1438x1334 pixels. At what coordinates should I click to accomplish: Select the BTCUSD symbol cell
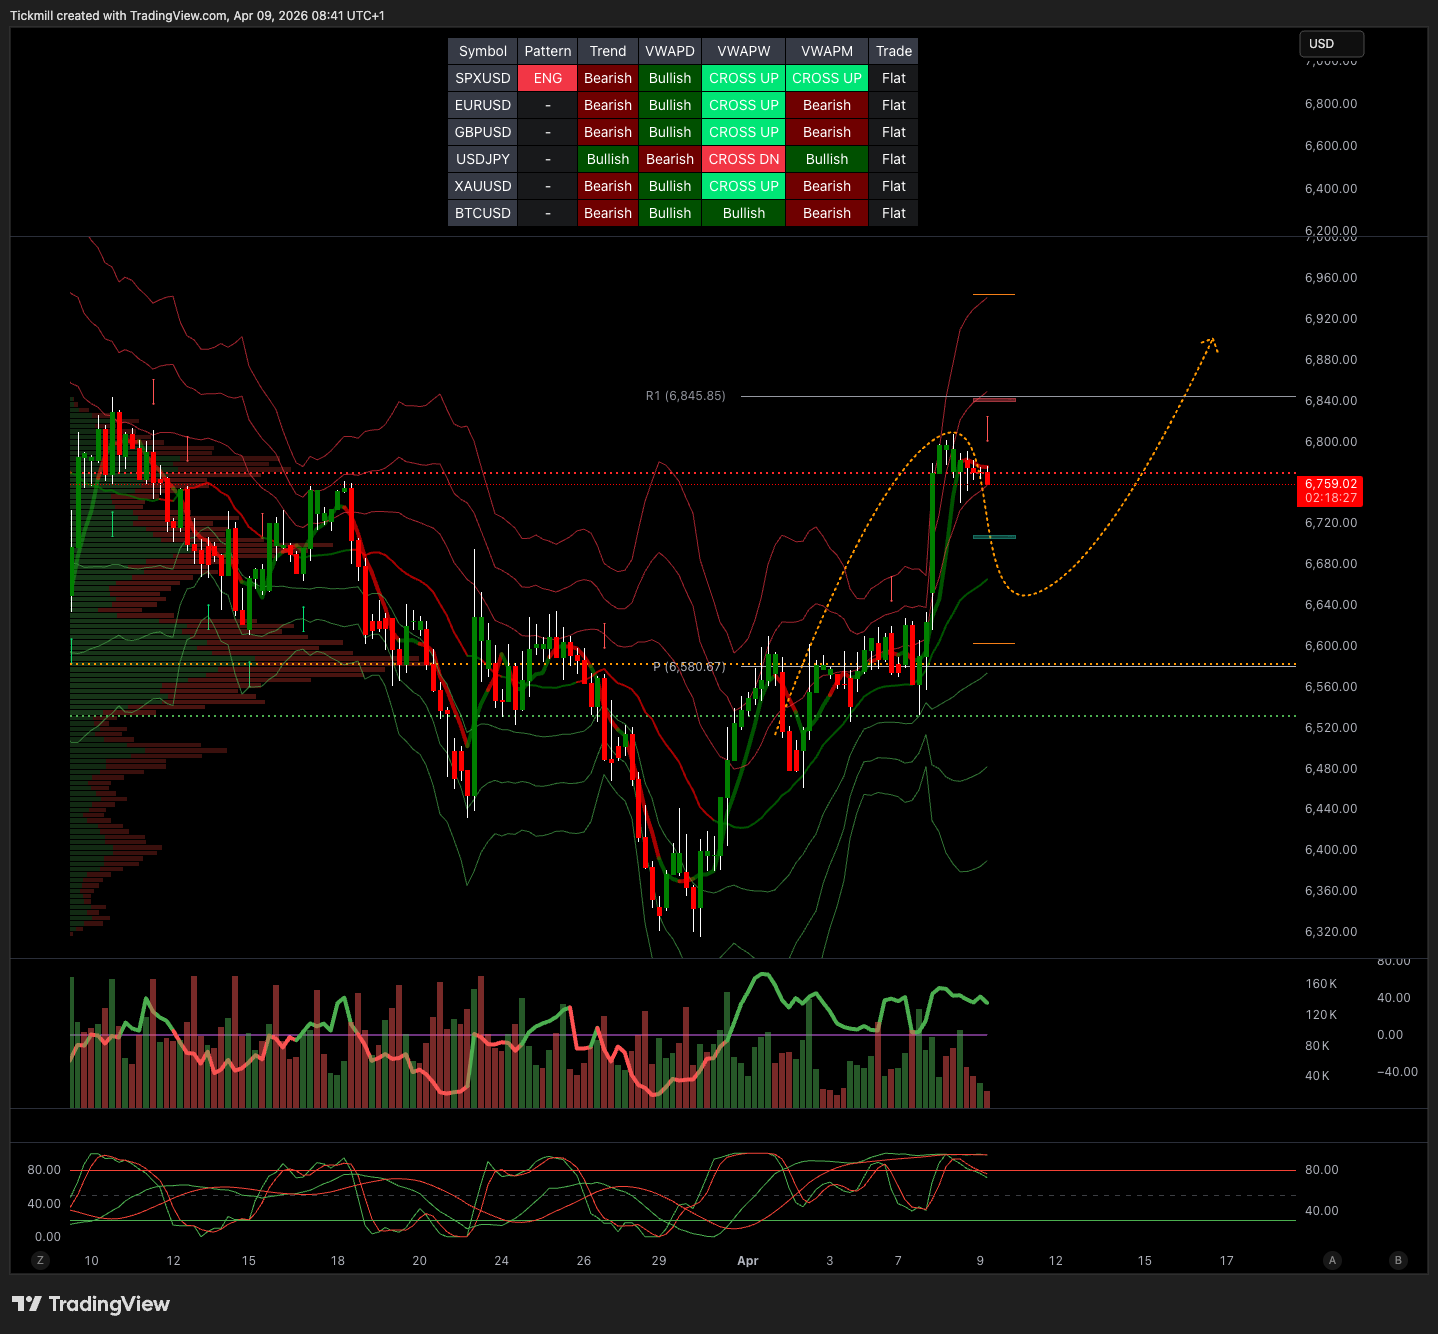click(482, 213)
